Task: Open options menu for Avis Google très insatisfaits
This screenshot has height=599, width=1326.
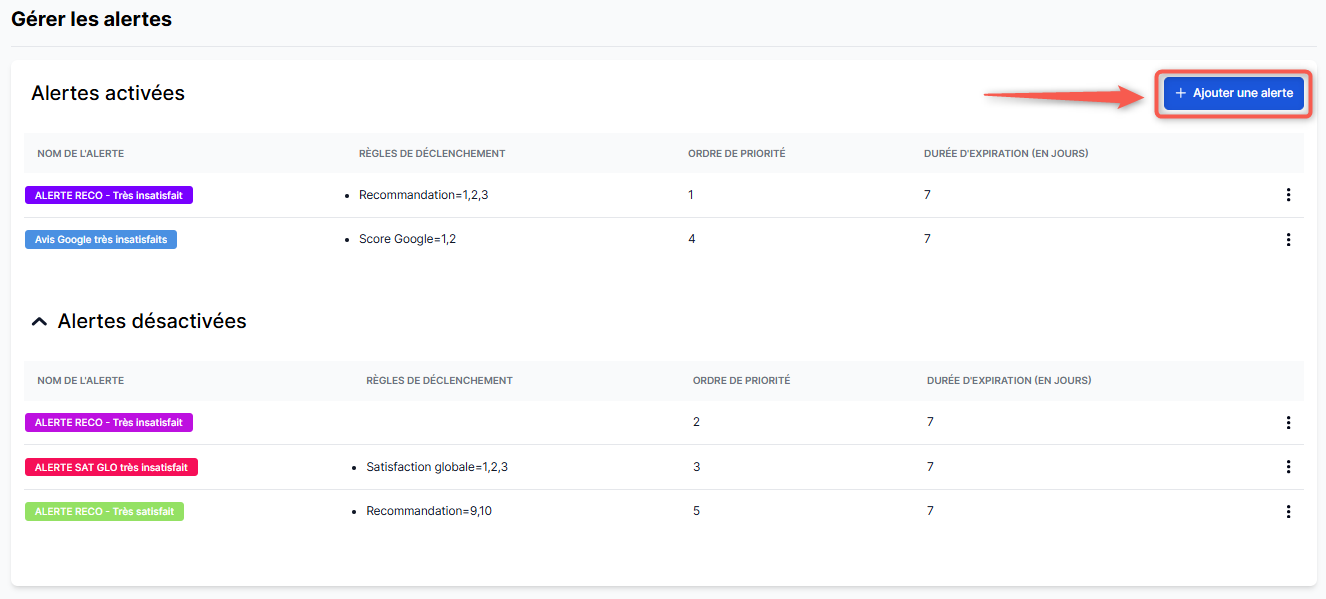Action: [1288, 240]
